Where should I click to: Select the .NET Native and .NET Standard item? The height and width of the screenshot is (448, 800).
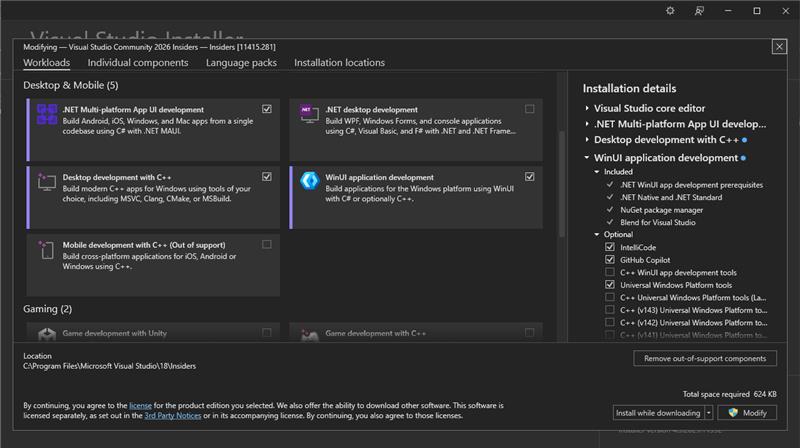(671, 197)
